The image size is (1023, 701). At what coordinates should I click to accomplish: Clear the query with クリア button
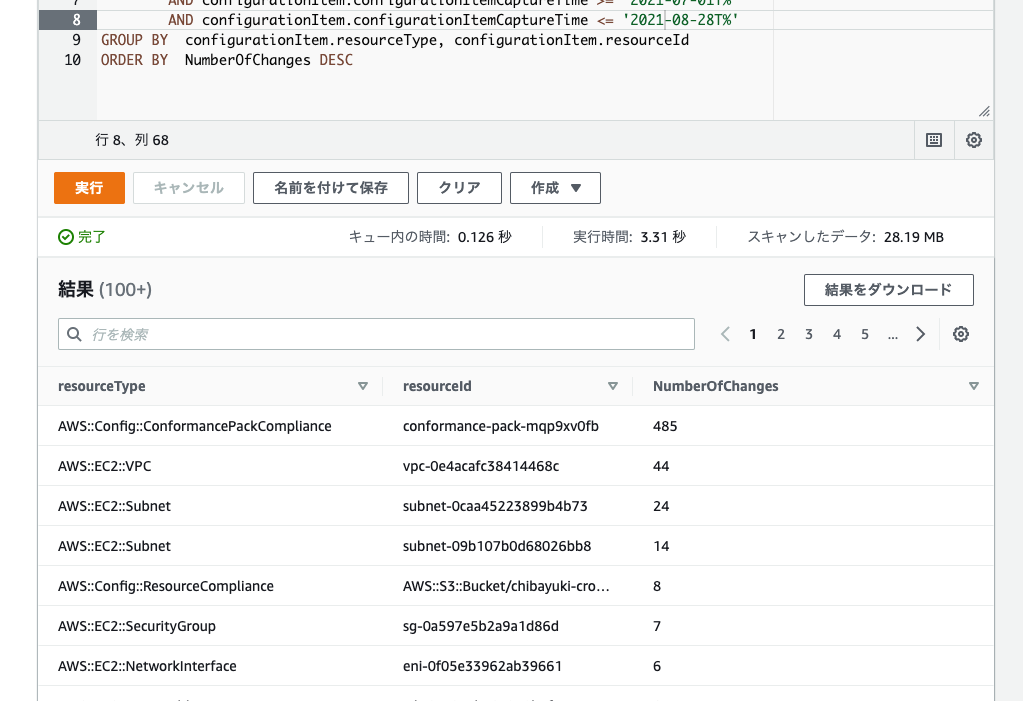(x=459, y=188)
